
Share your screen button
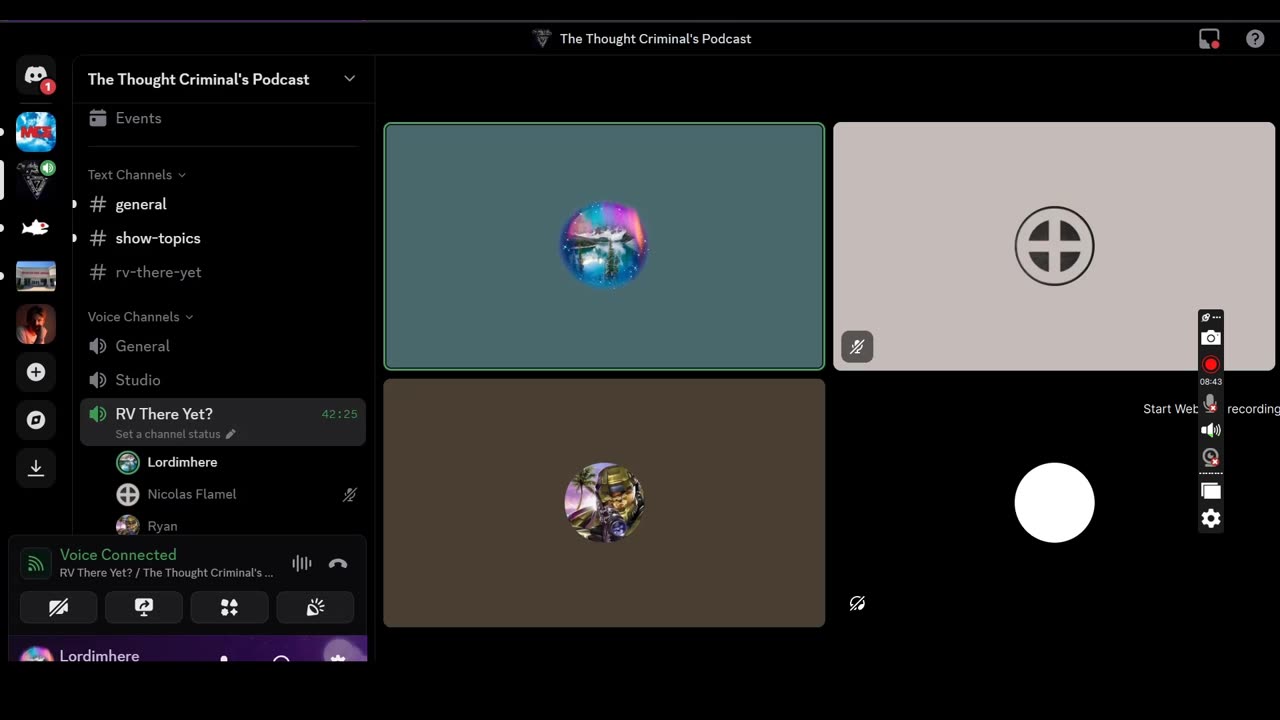coord(144,607)
